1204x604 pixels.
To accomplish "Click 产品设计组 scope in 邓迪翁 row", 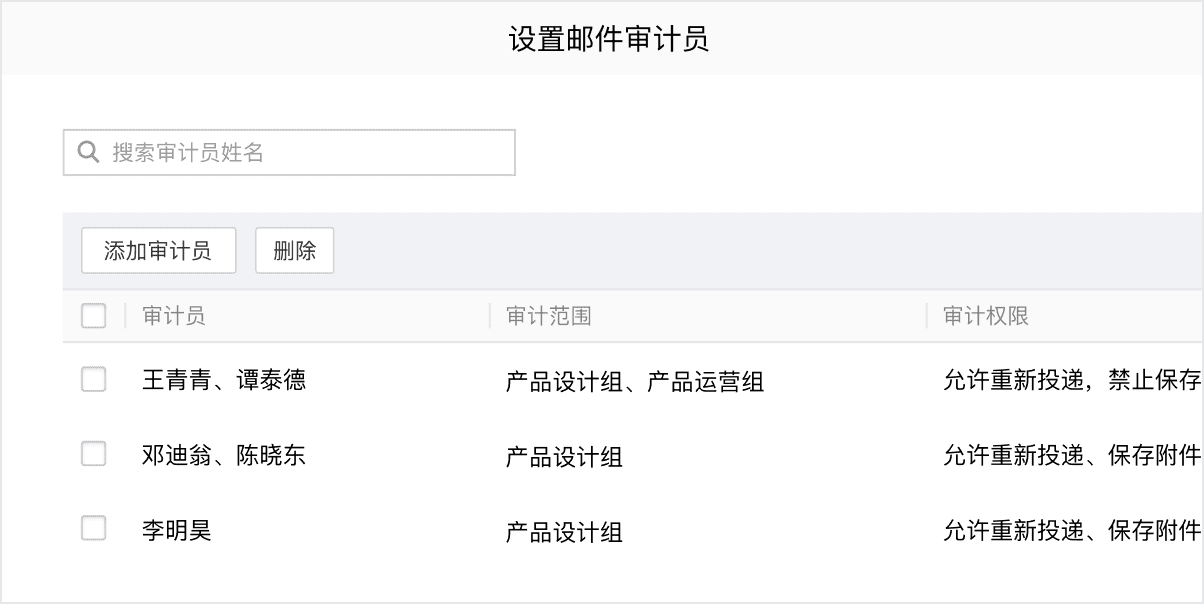I will coord(565,456).
